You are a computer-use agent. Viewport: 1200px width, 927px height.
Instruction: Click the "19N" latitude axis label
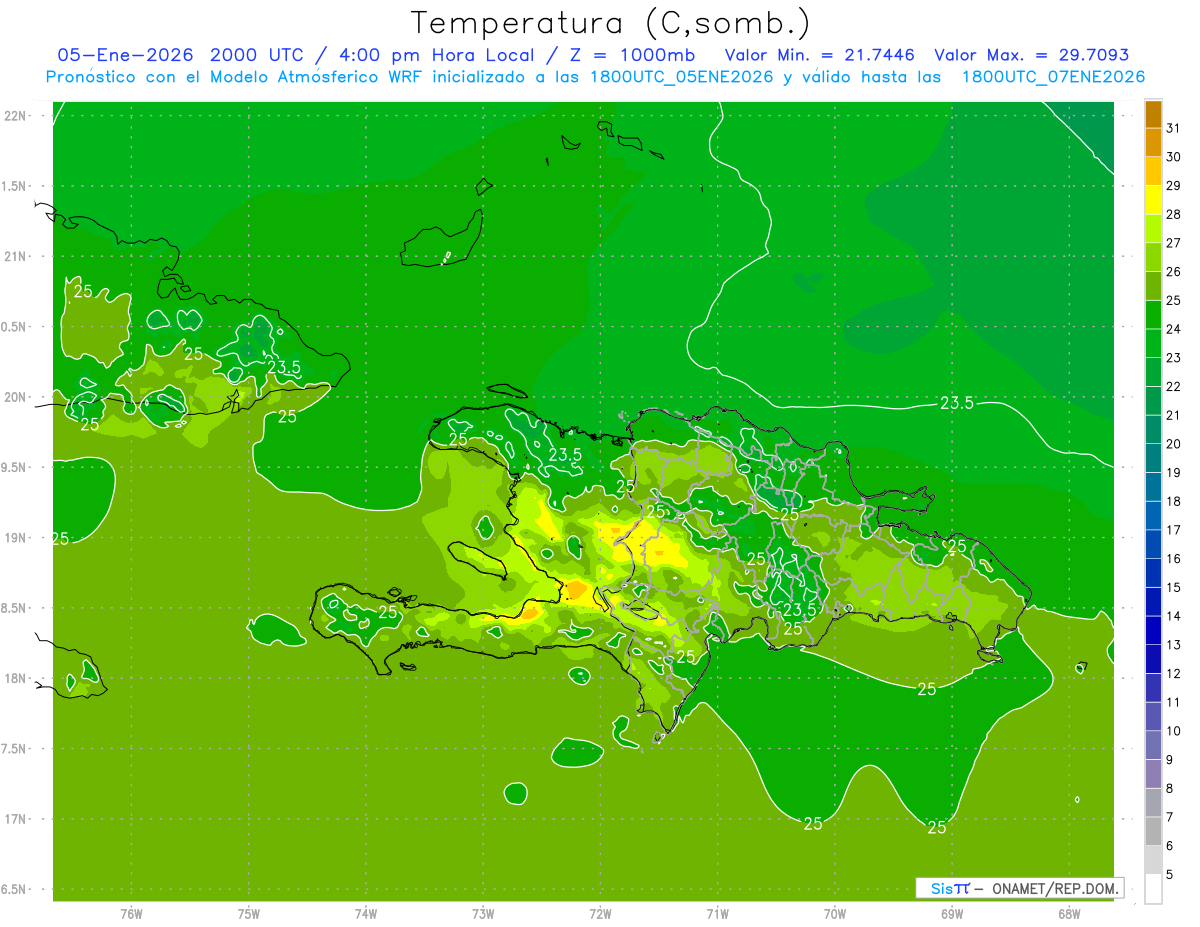16,538
